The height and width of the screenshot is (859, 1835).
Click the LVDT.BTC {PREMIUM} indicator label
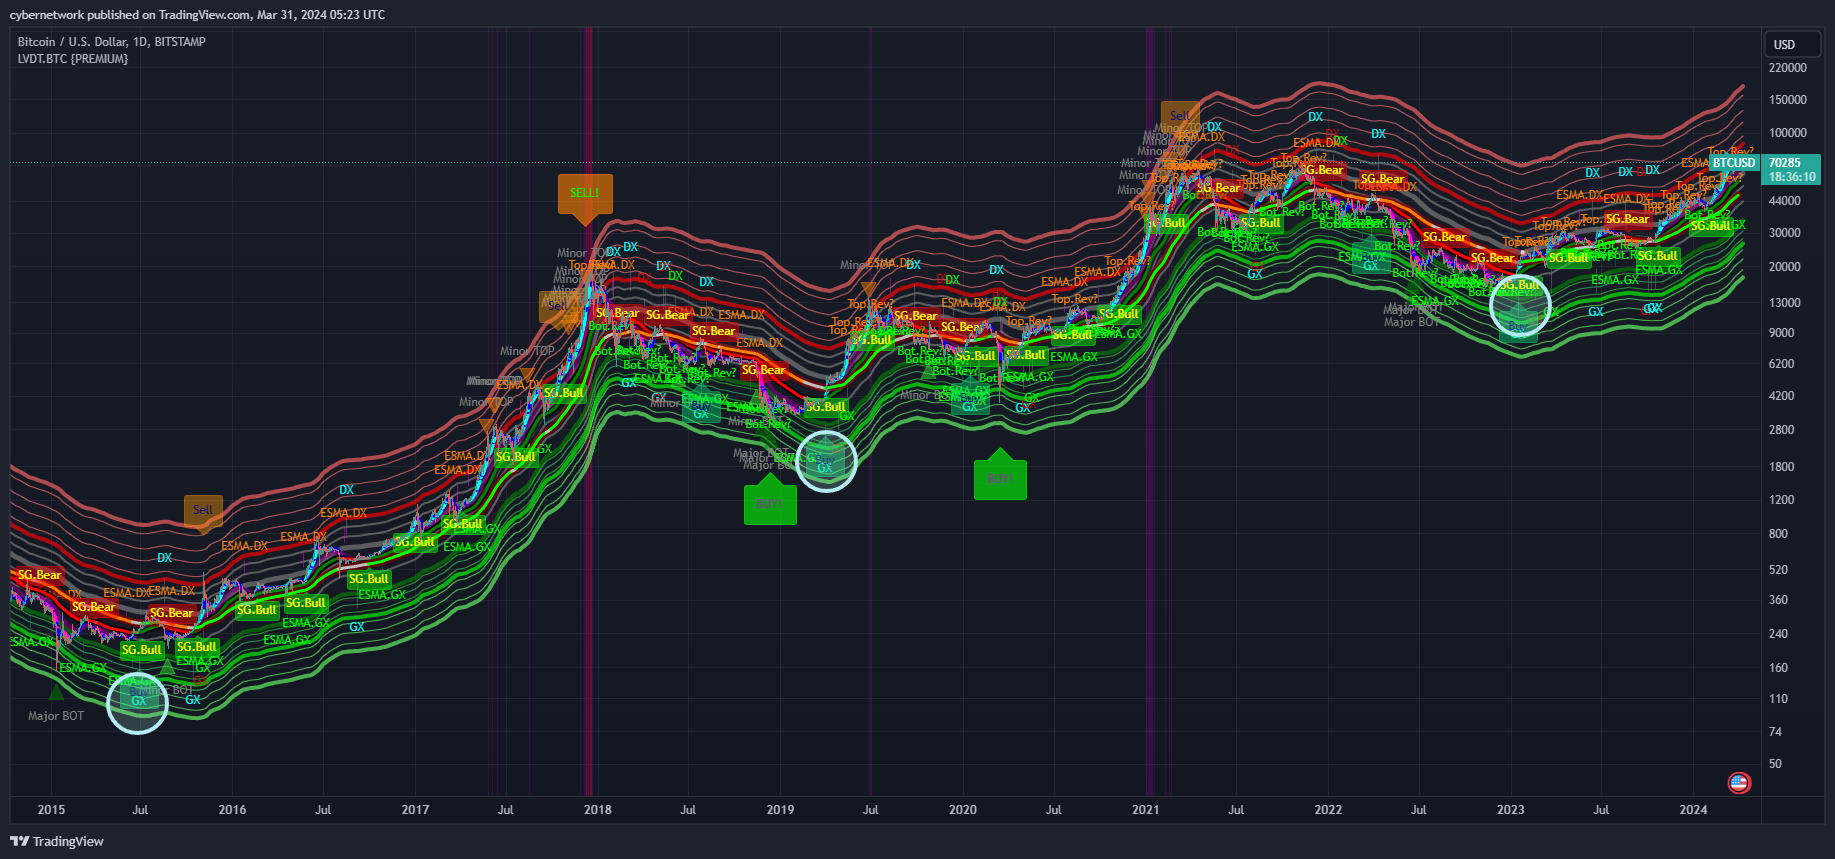click(73, 59)
